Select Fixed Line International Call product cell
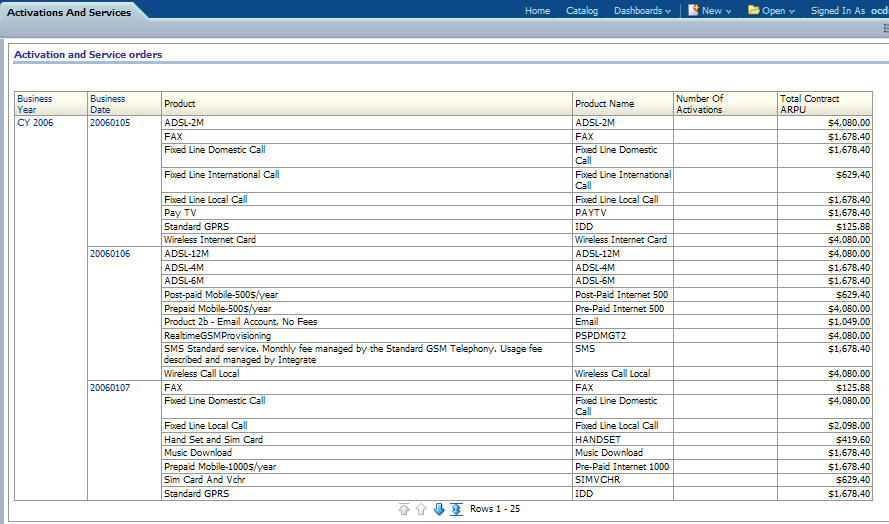Image resolution: width=889 pixels, height=524 pixels. [x=367, y=180]
